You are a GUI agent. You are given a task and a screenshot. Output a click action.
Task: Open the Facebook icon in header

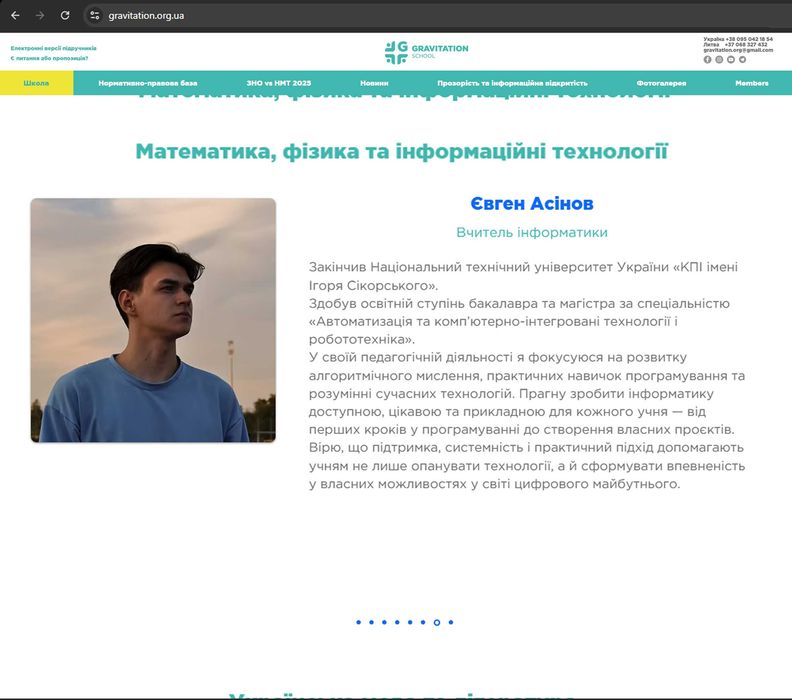tap(707, 60)
